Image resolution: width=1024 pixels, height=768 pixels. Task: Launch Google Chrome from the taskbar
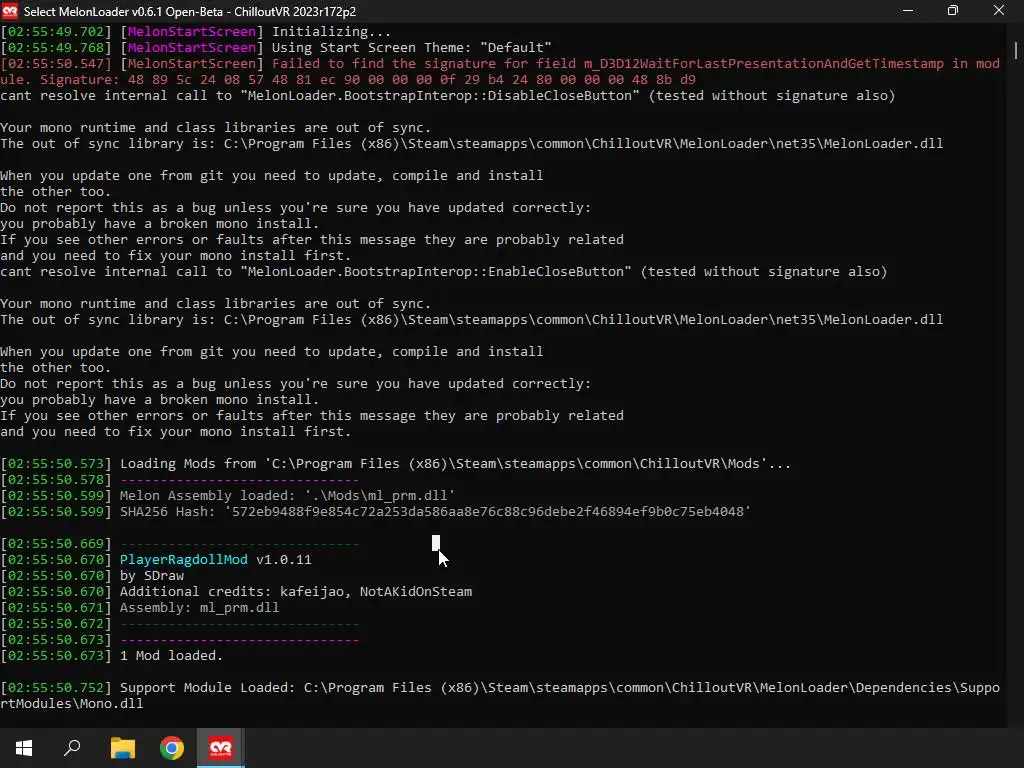[x=172, y=748]
